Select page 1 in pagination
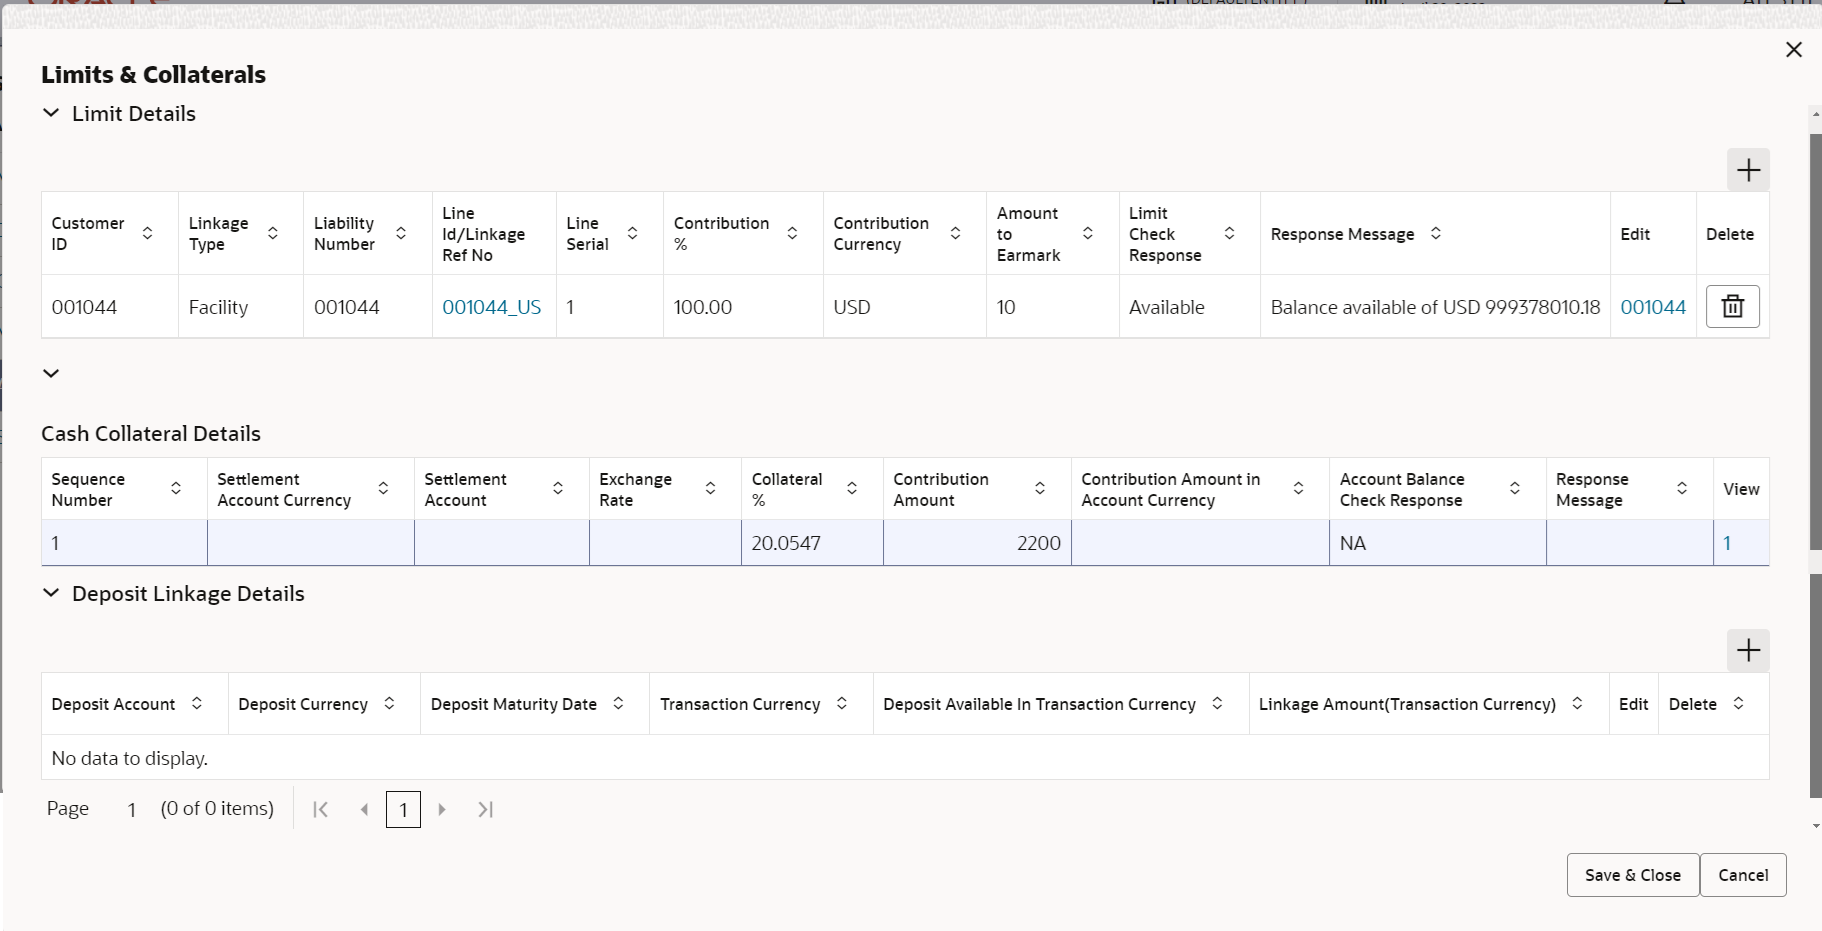 coord(403,810)
